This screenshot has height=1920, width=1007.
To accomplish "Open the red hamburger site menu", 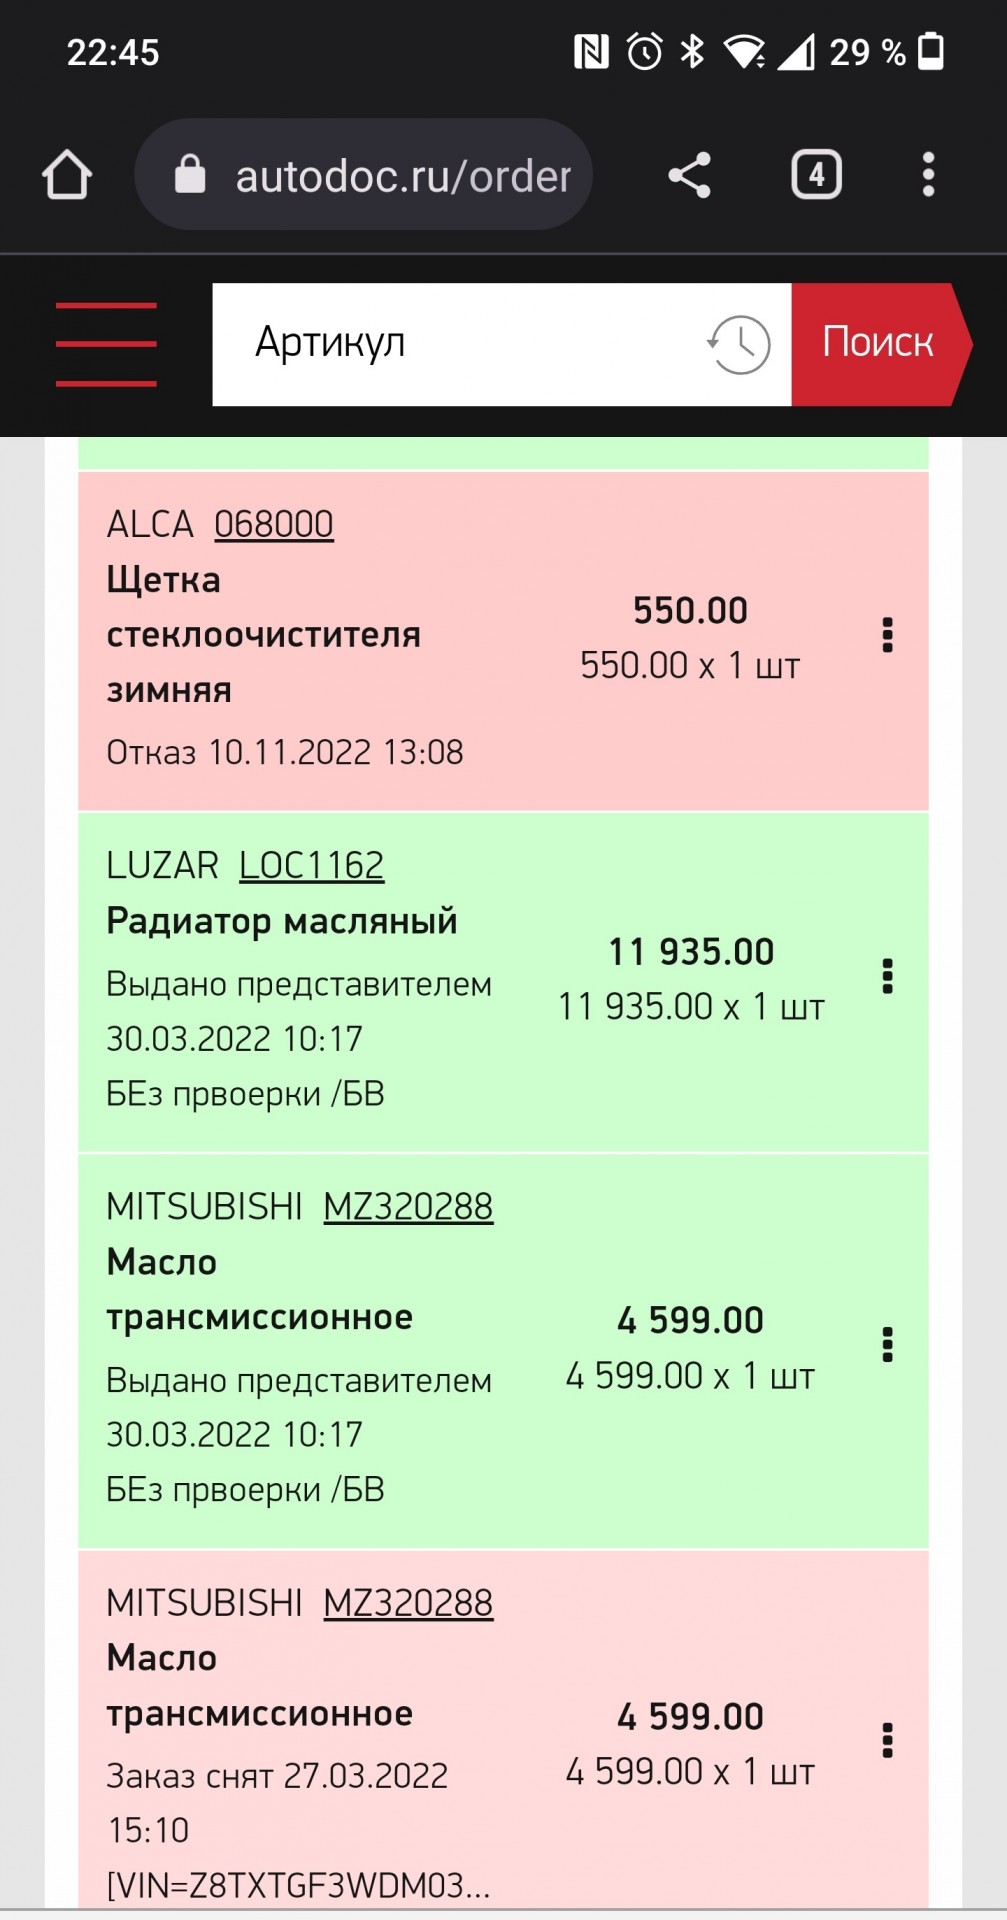I will point(106,344).
